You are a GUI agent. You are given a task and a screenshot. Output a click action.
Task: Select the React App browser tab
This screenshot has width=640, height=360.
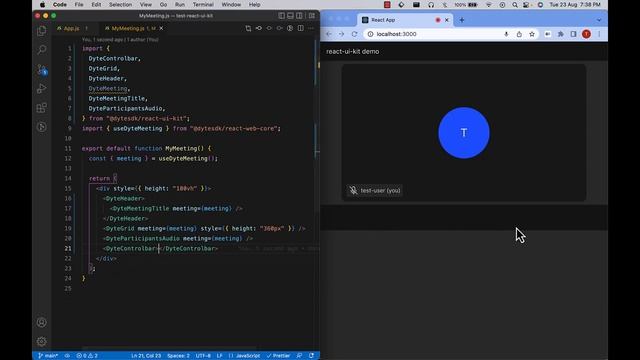click(x=405, y=20)
